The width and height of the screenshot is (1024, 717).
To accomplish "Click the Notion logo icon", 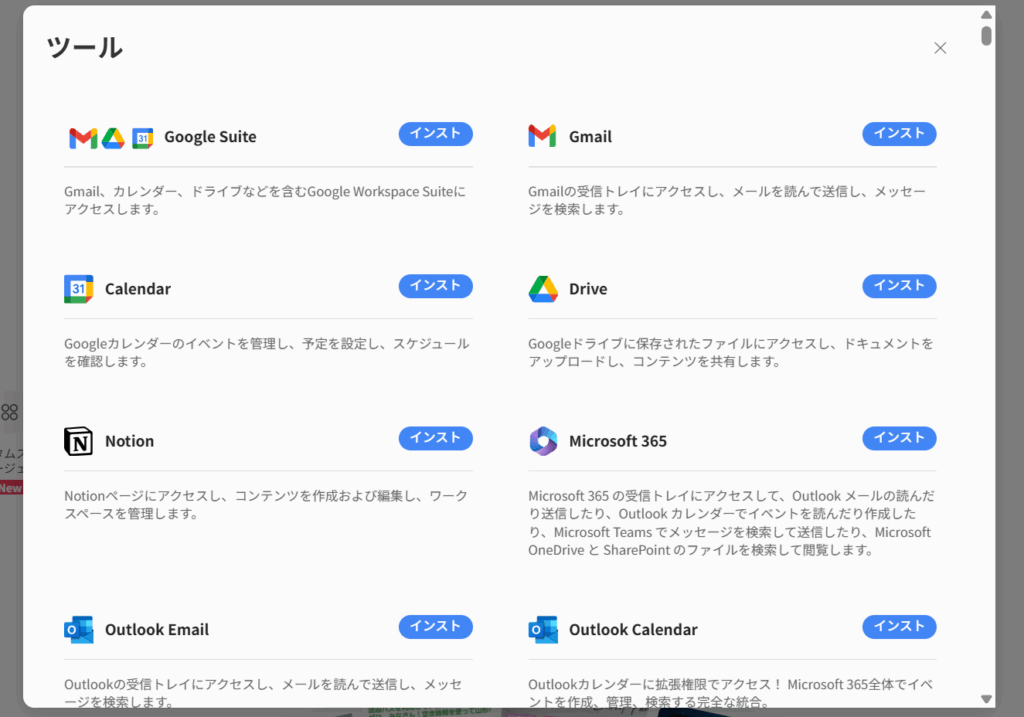I will tap(78, 440).
